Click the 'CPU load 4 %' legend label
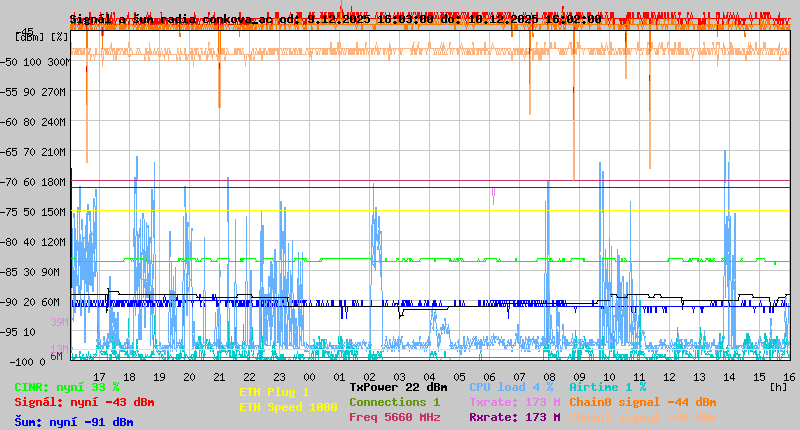 (511, 387)
